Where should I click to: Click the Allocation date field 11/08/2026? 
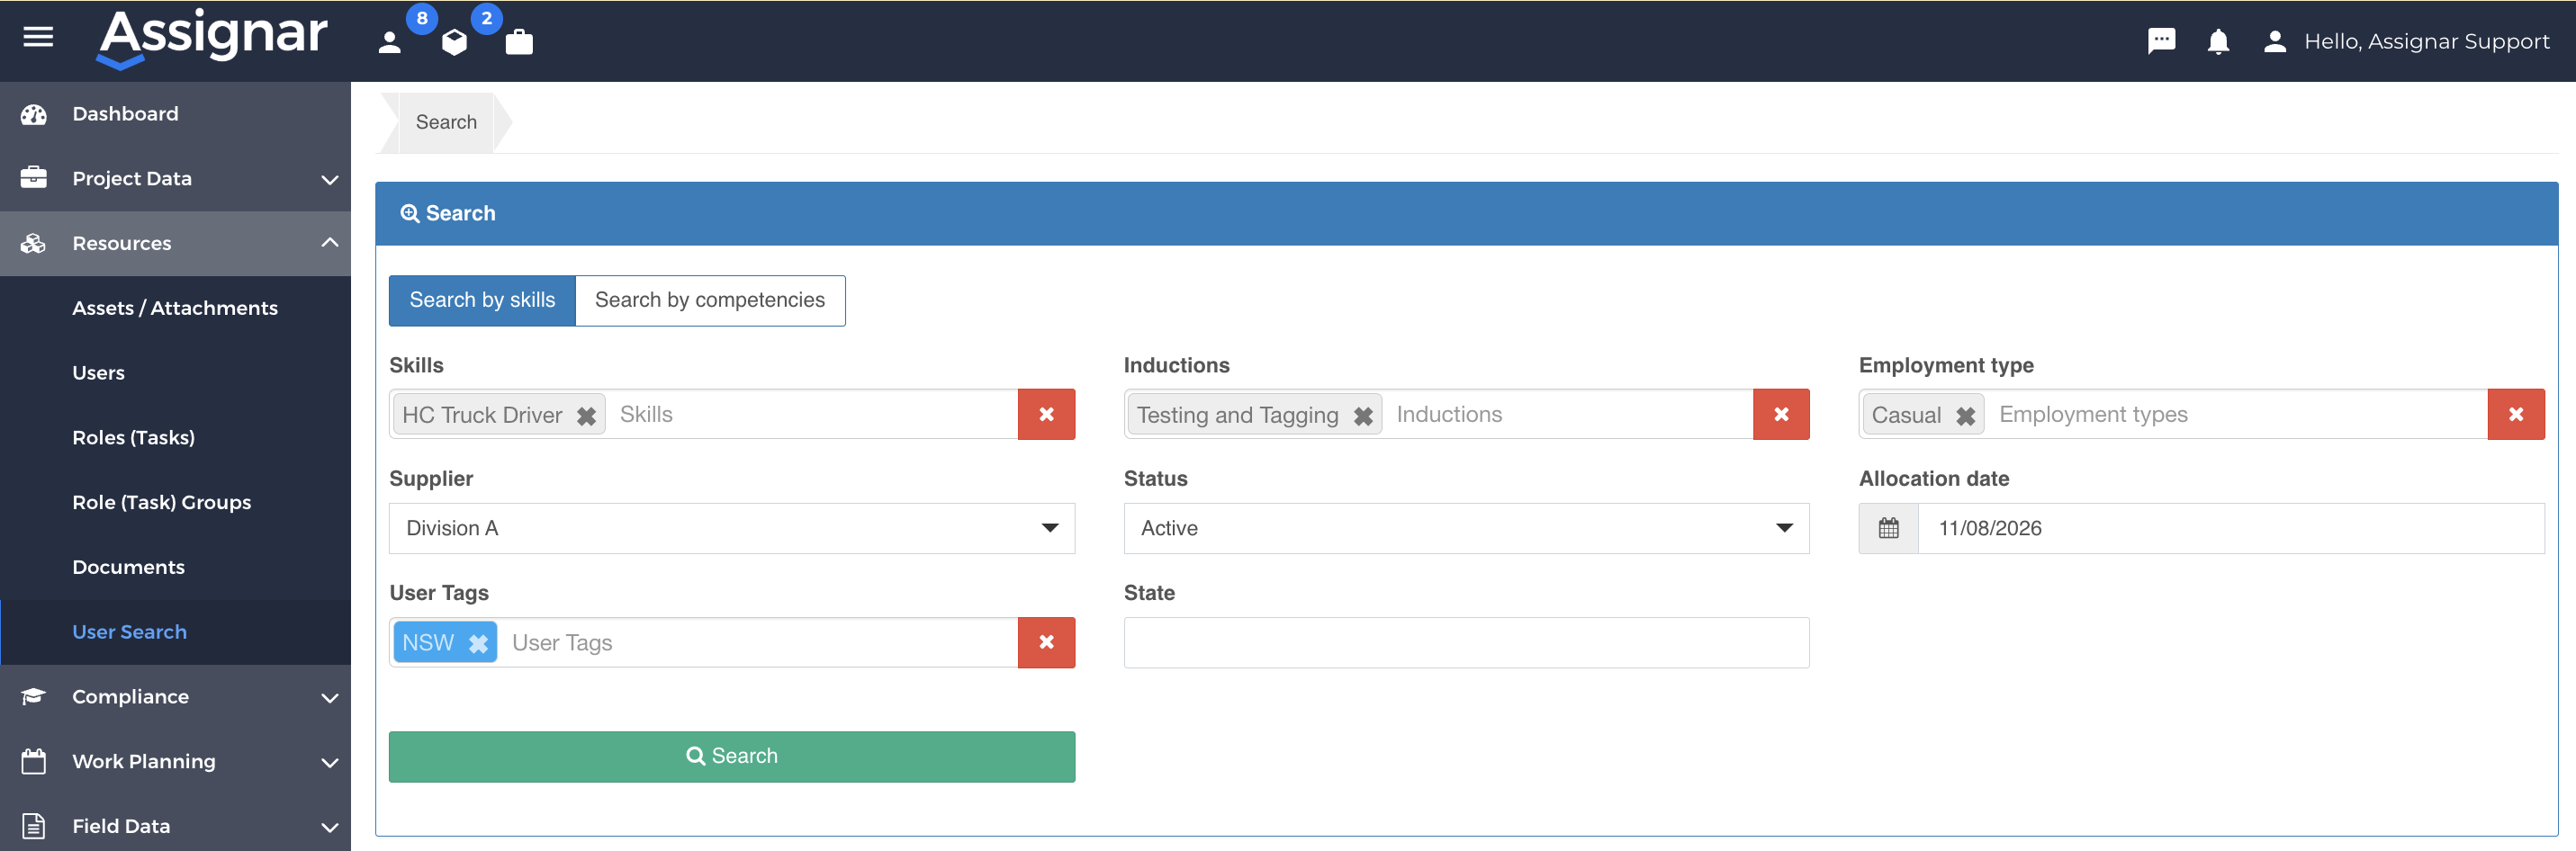point(2231,528)
